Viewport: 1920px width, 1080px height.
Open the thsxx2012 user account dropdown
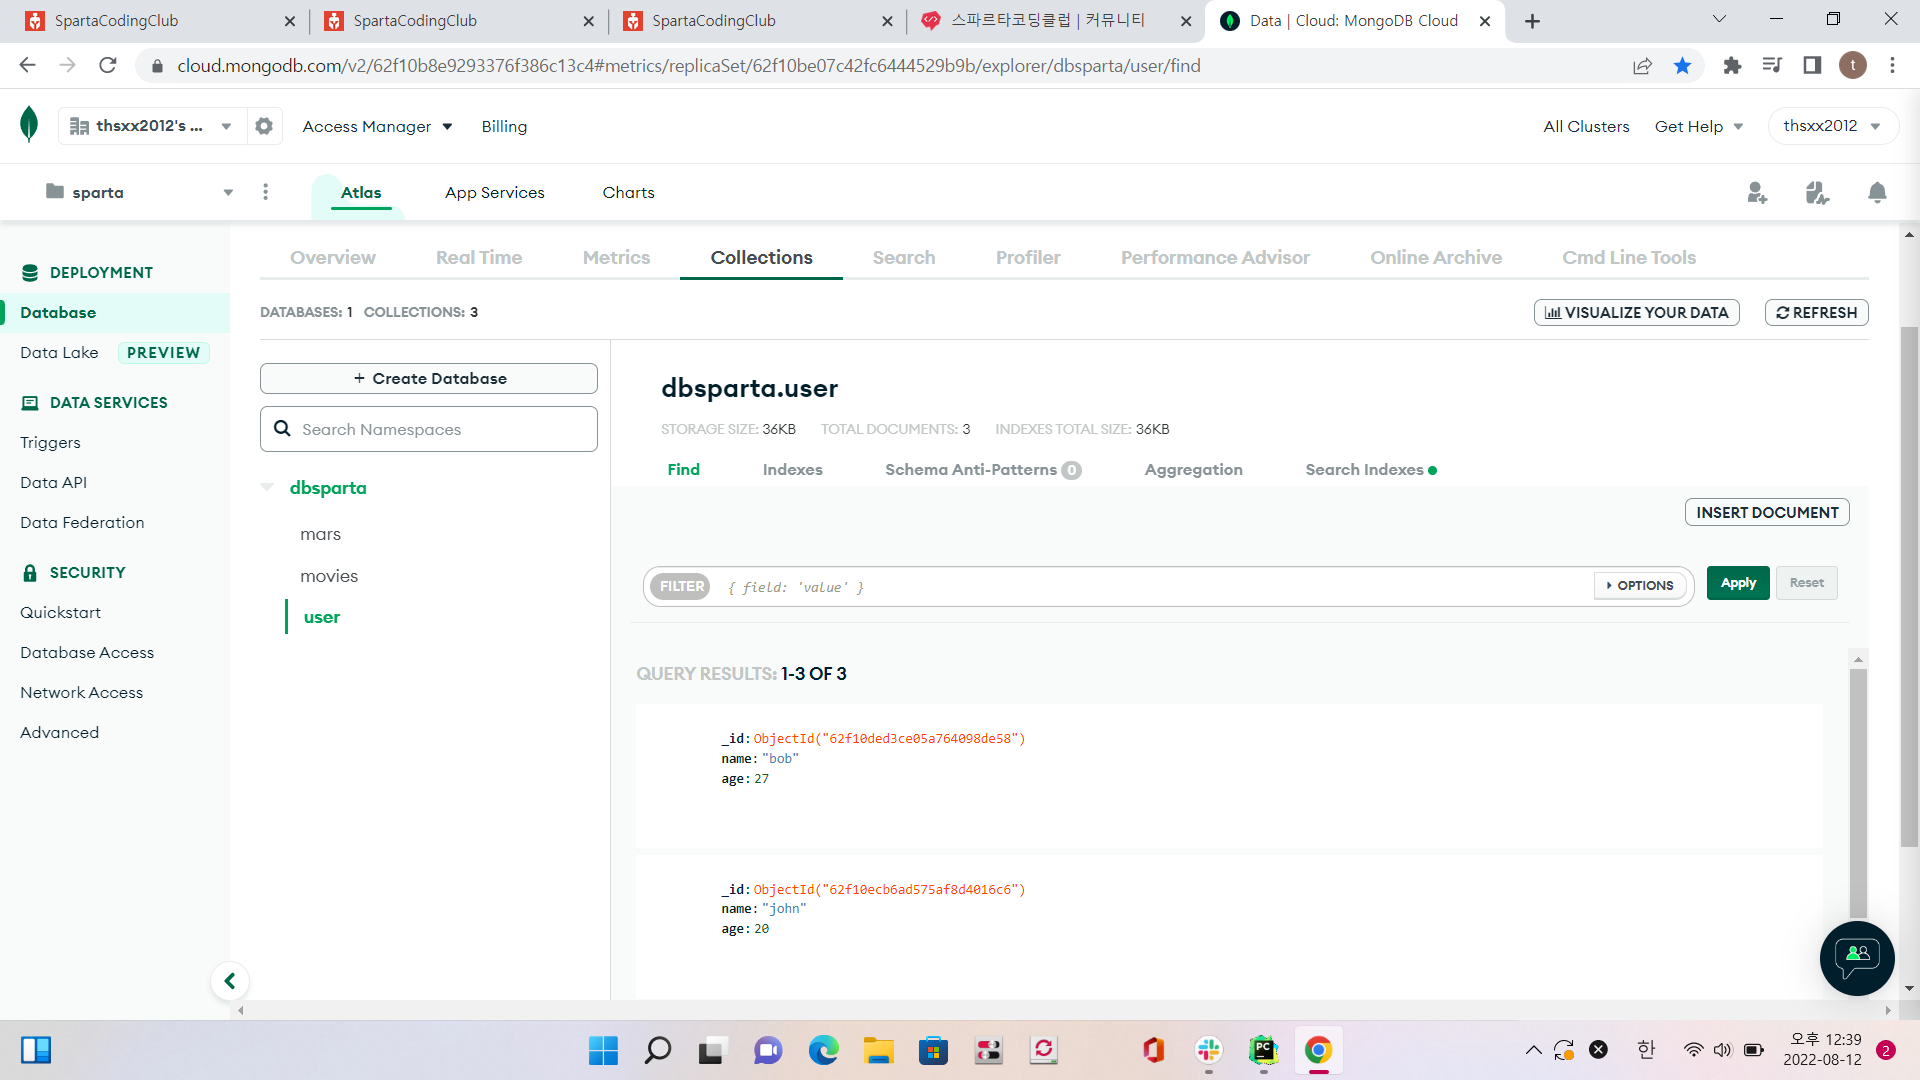(1832, 126)
